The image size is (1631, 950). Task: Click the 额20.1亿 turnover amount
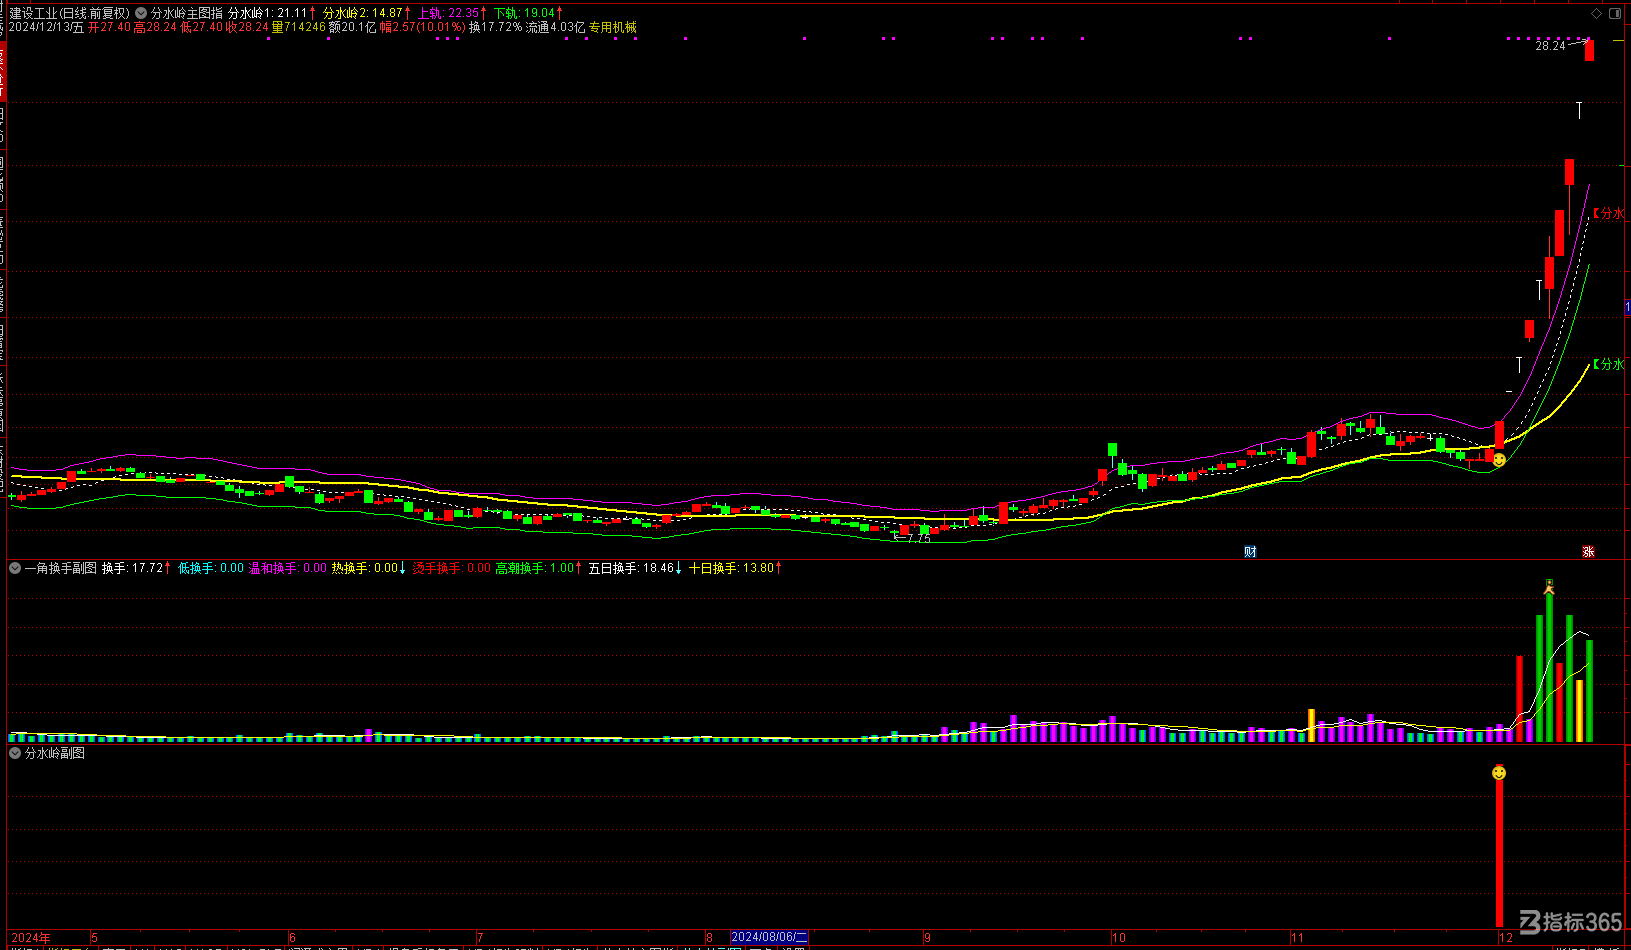point(352,27)
